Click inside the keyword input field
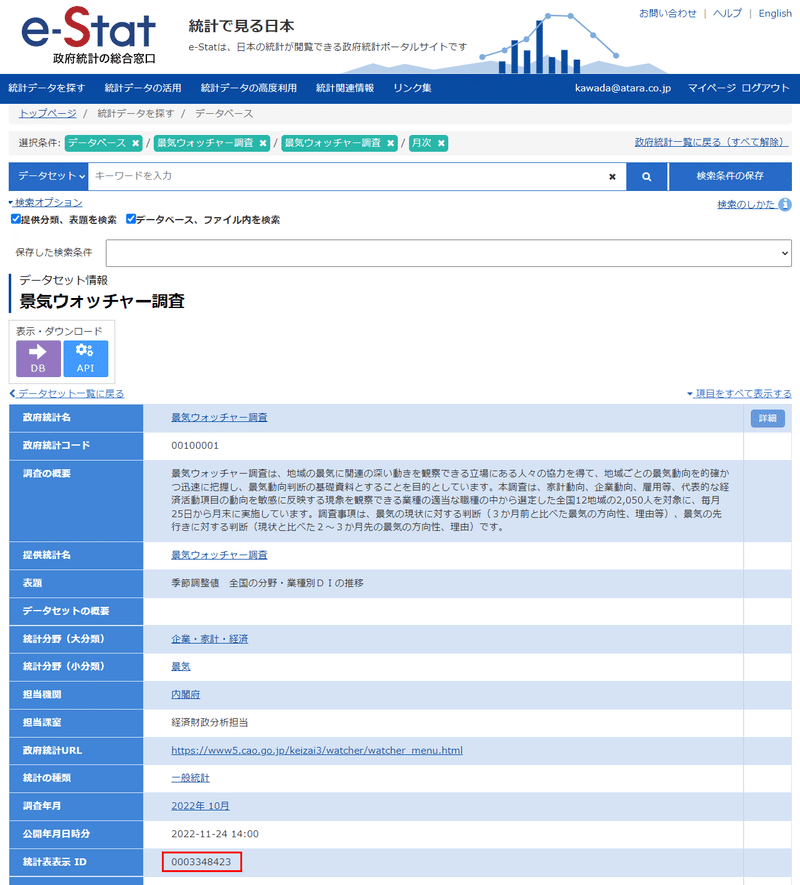This screenshot has height=885, width=800. click(350, 176)
